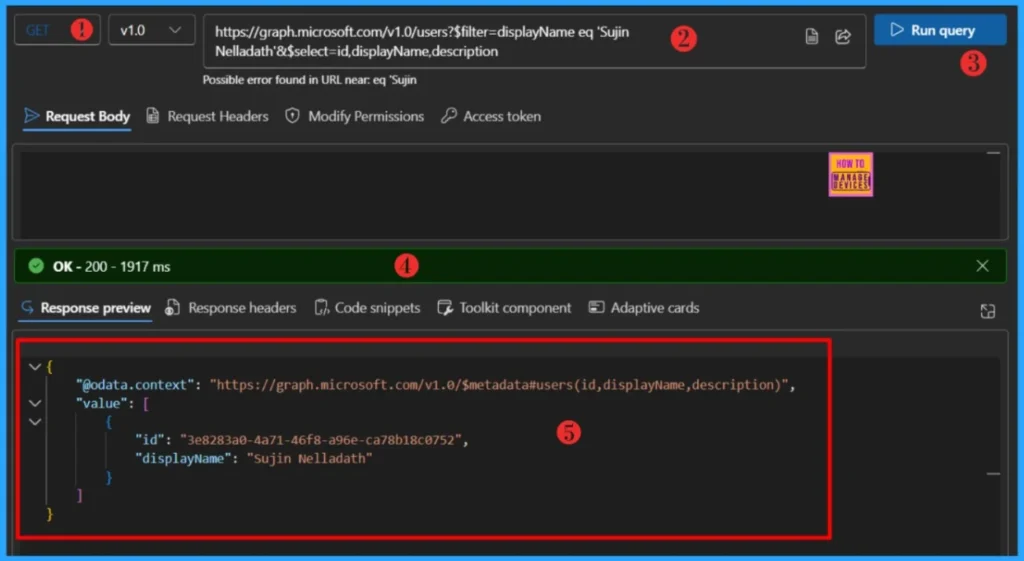Click the request body scrollbar marker

pyautogui.click(x=993, y=153)
